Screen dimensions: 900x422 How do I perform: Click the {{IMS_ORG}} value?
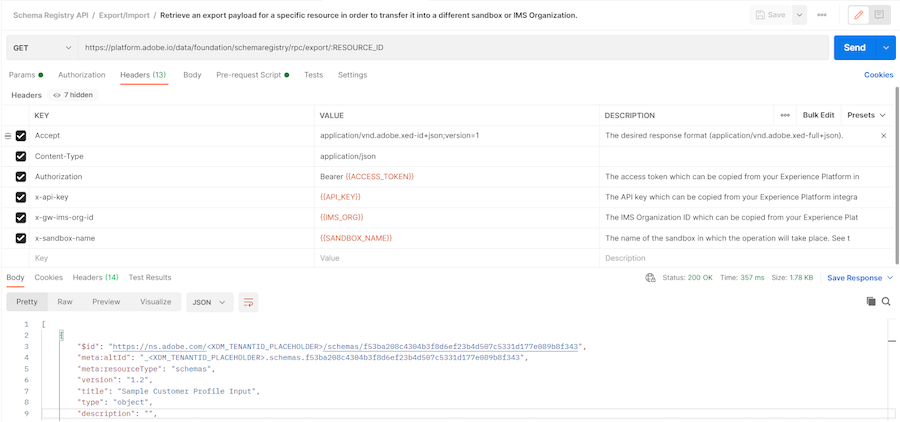pos(342,218)
